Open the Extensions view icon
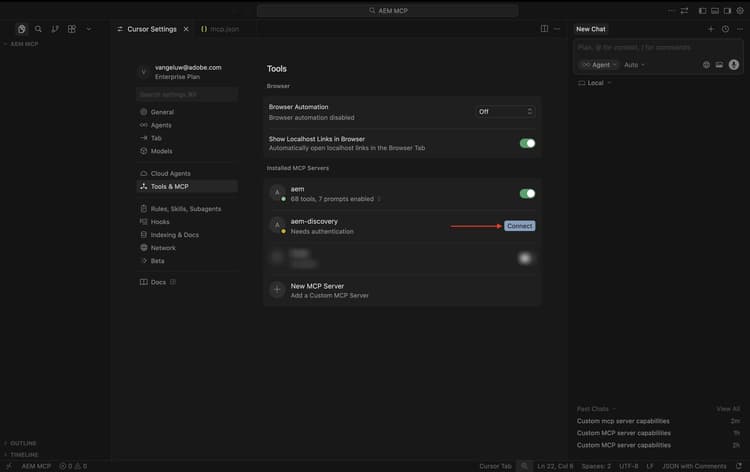 [72, 29]
